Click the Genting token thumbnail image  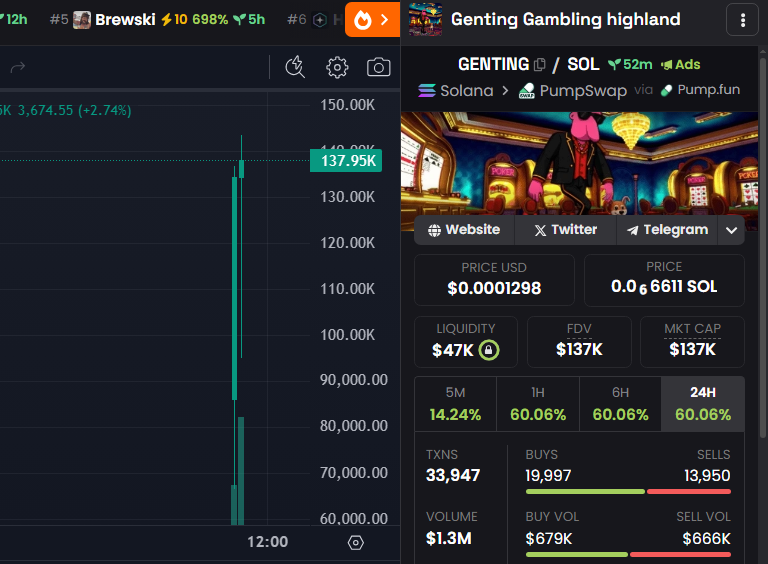[x=425, y=20]
